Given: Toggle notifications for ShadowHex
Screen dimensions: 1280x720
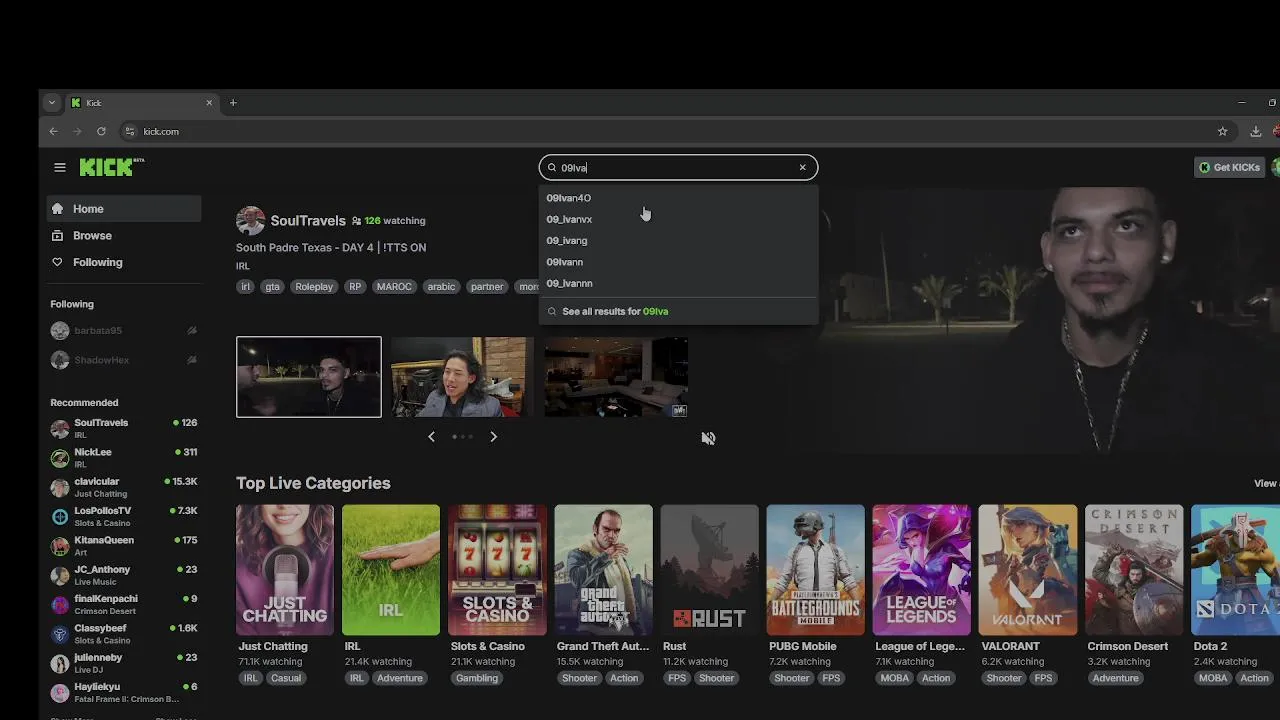Looking at the screenshot, I should [x=192, y=360].
